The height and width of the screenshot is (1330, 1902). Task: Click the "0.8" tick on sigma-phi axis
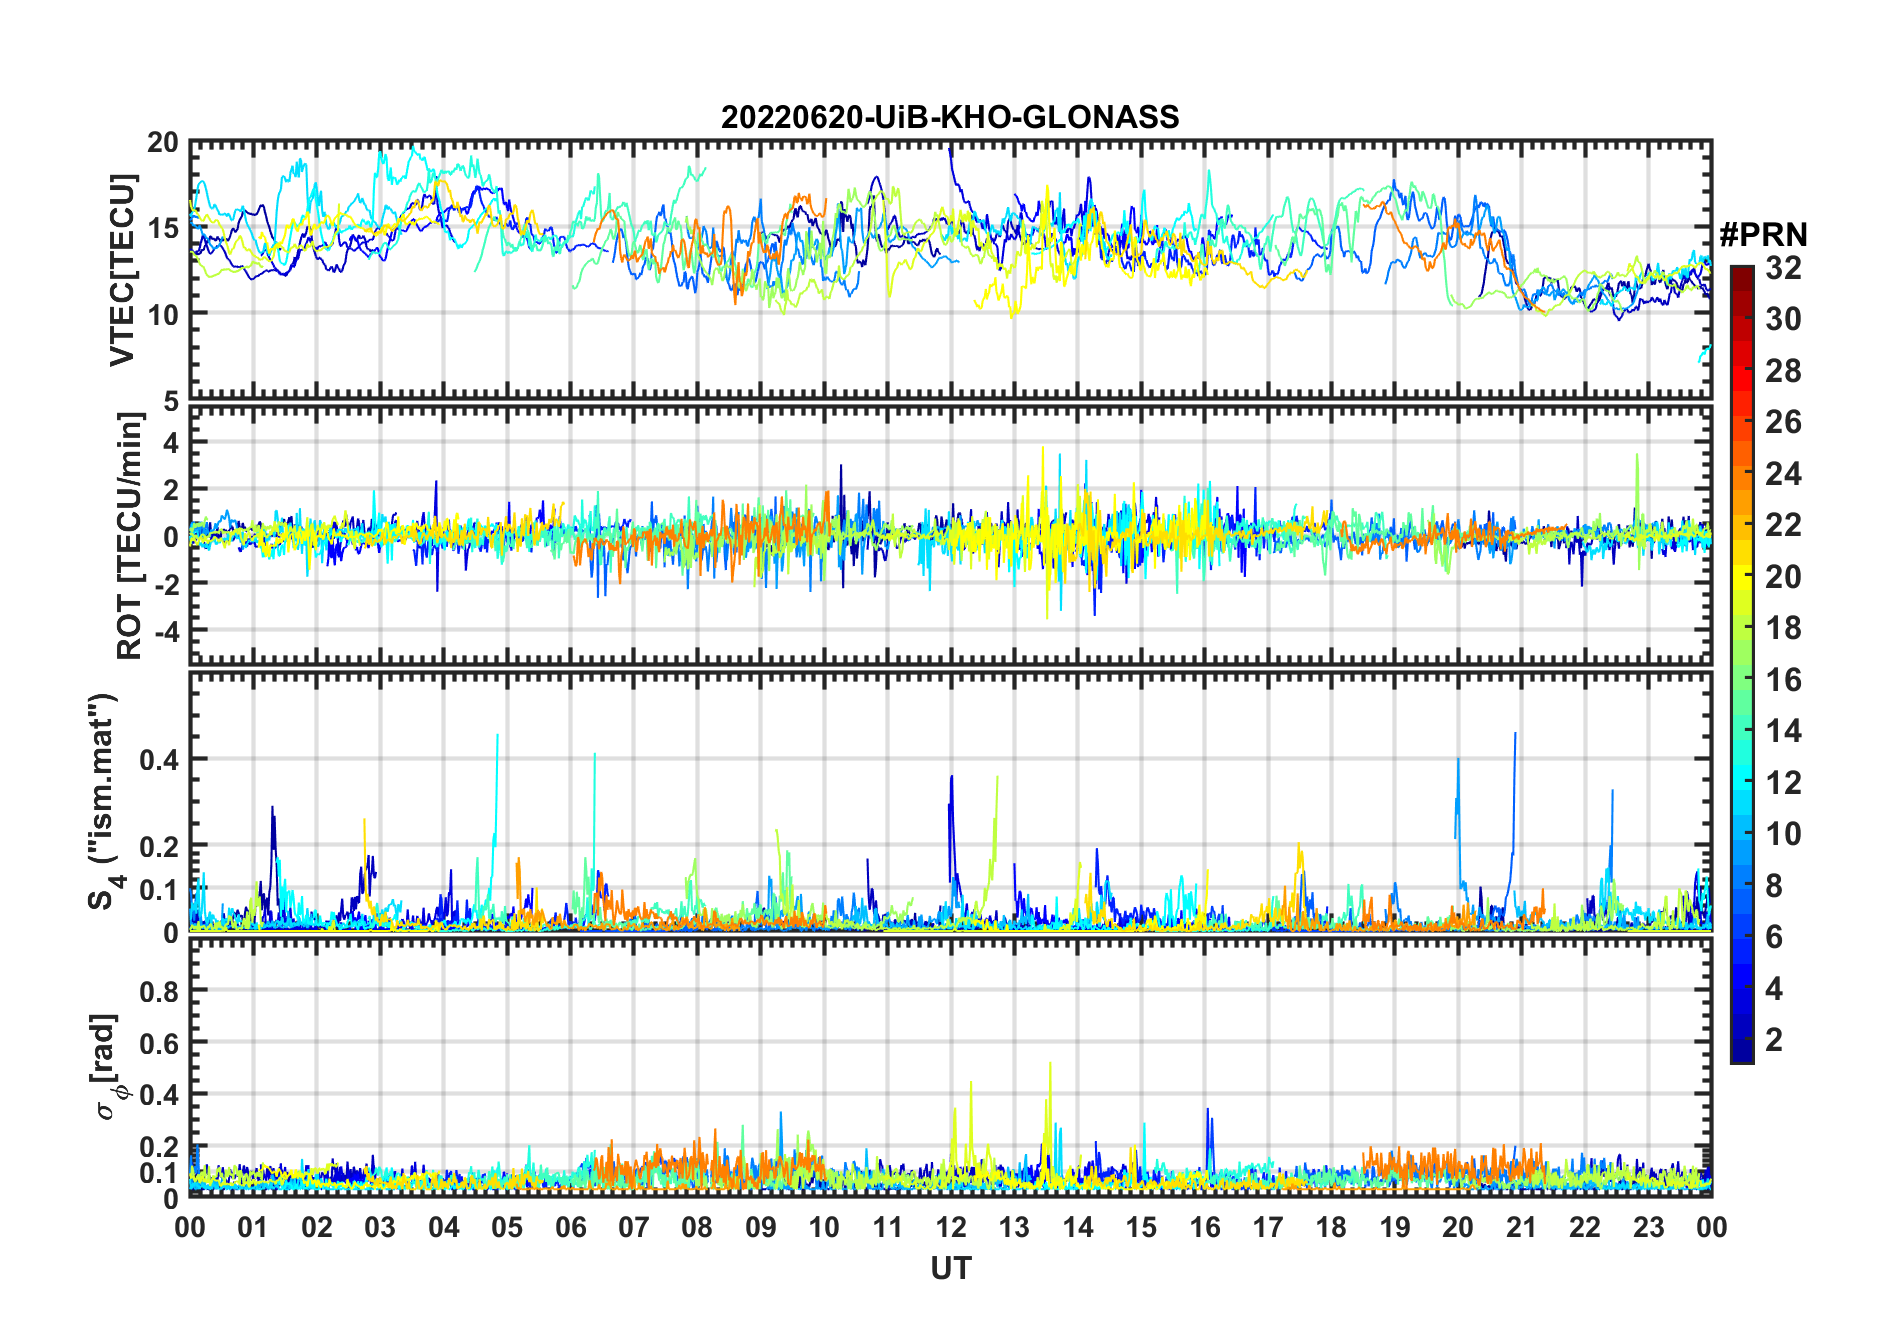tap(160, 991)
